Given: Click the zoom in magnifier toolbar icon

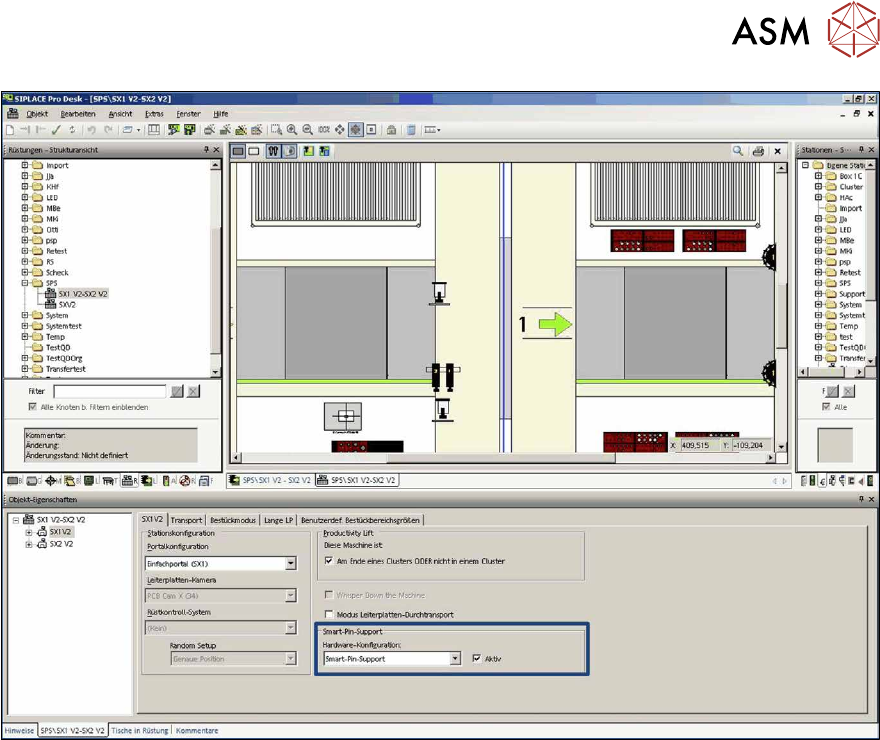Looking at the screenshot, I should pos(291,130).
